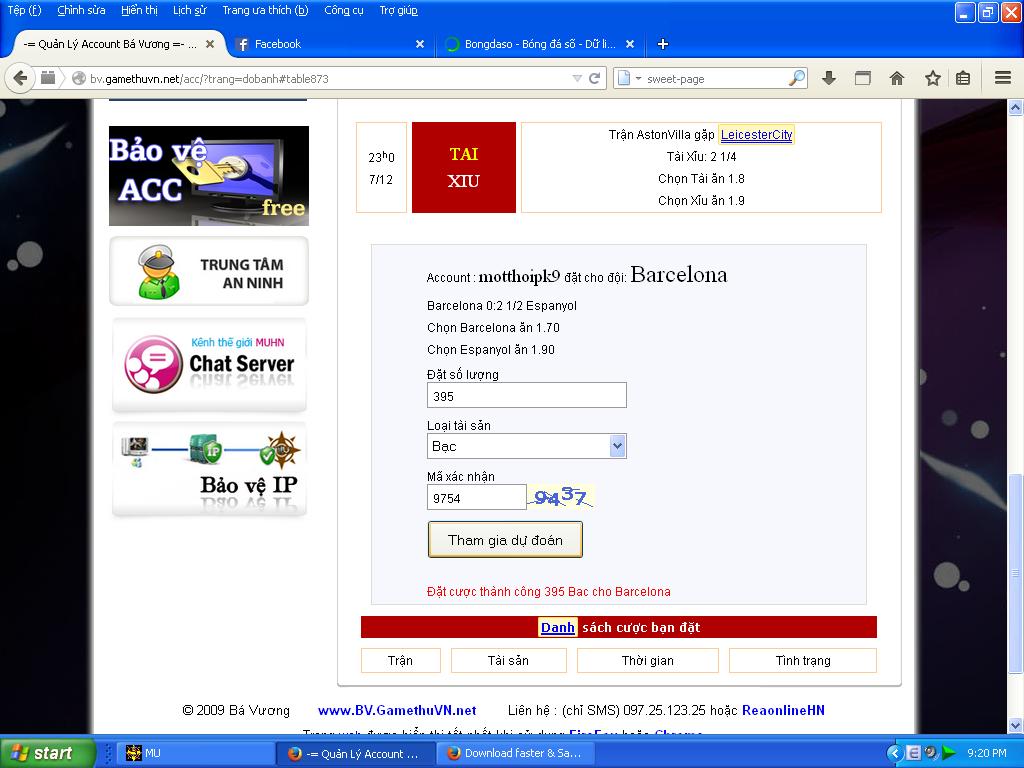Image resolution: width=1024 pixels, height=768 pixels.
Task: Open the Tệp (F) menu
Action: 24,10
